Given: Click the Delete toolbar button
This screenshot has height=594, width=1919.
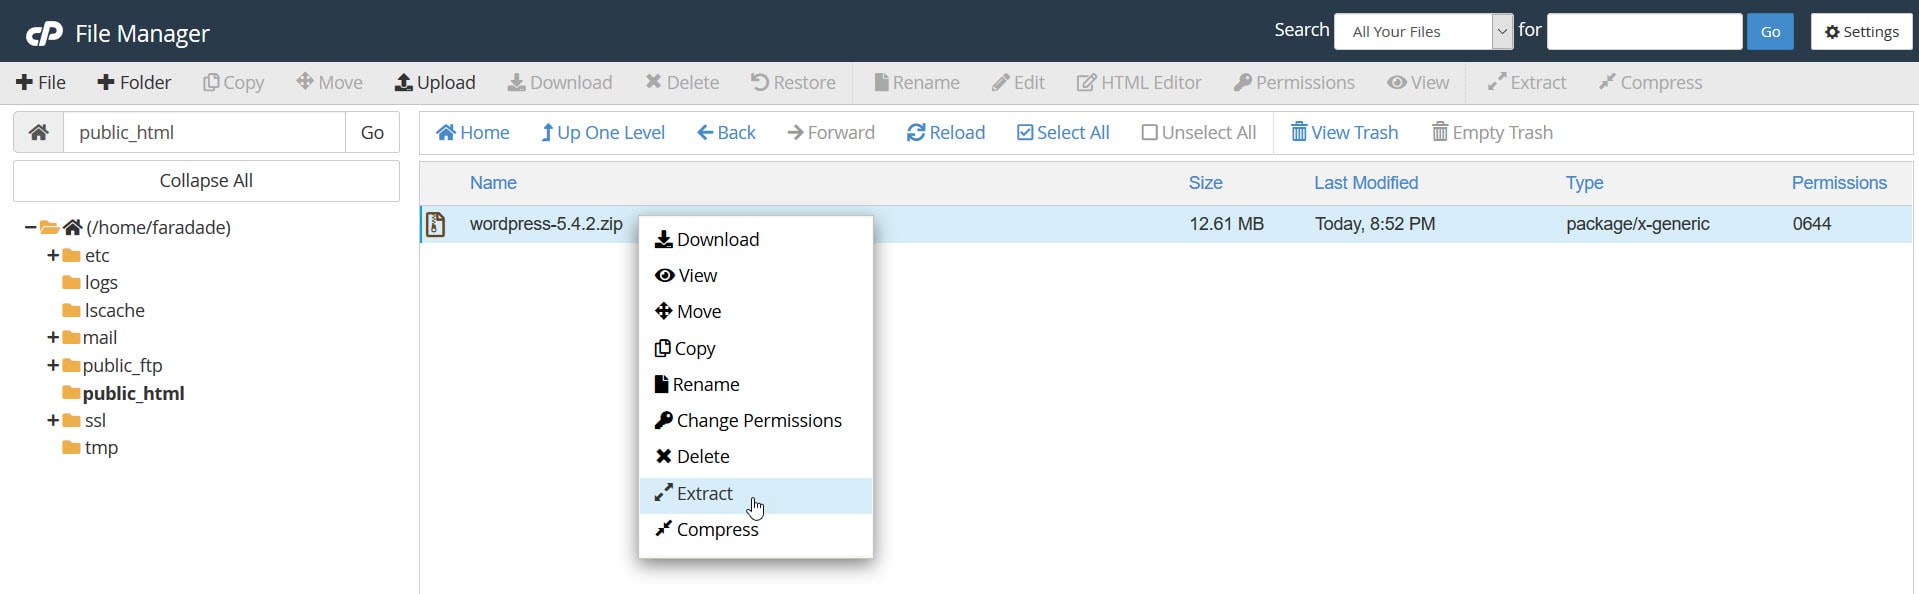Looking at the screenshot, I should 682,82.
